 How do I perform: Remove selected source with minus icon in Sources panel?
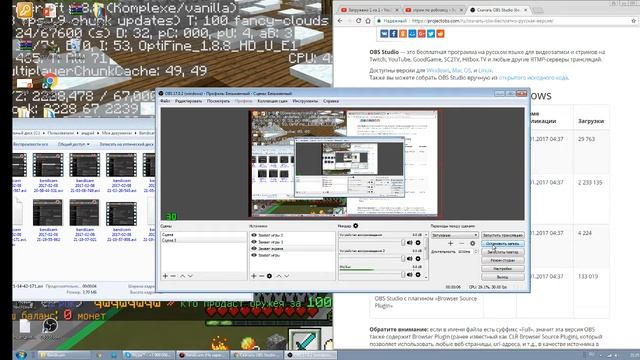pyautogui.click(x=262, y=276)
